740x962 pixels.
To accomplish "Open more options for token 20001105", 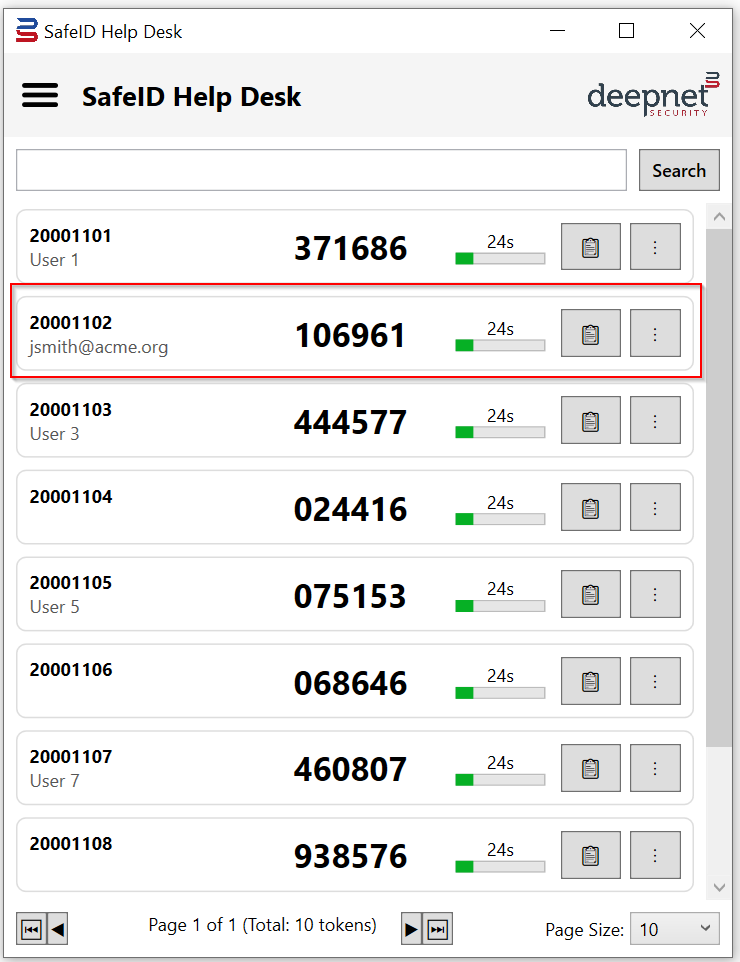I will (x=655, y=594).
